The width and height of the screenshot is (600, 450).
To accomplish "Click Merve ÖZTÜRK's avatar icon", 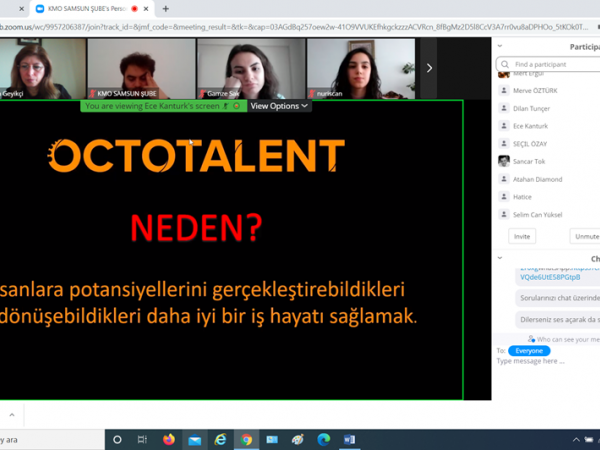I will click(x=504, y=90).
